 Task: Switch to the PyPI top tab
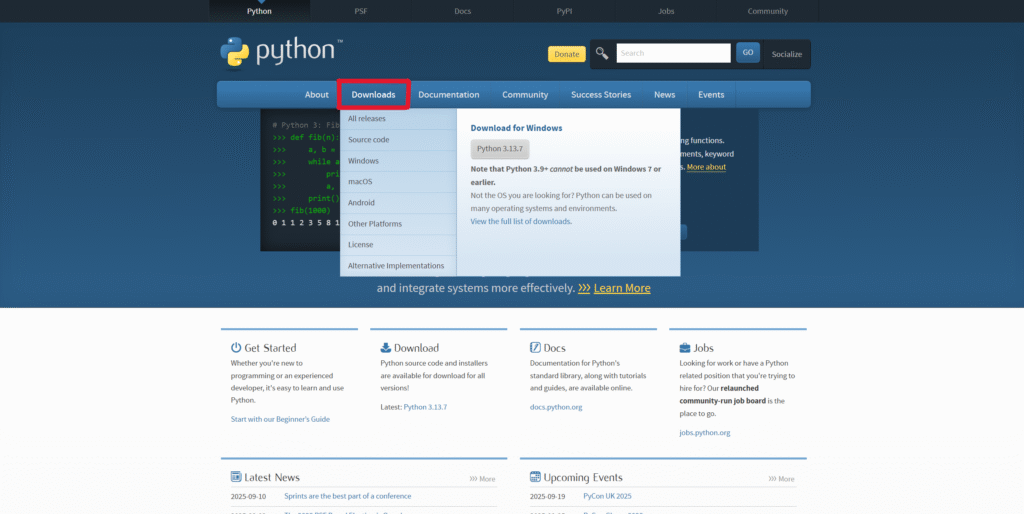pyautogui.click(x=564, y=11)
